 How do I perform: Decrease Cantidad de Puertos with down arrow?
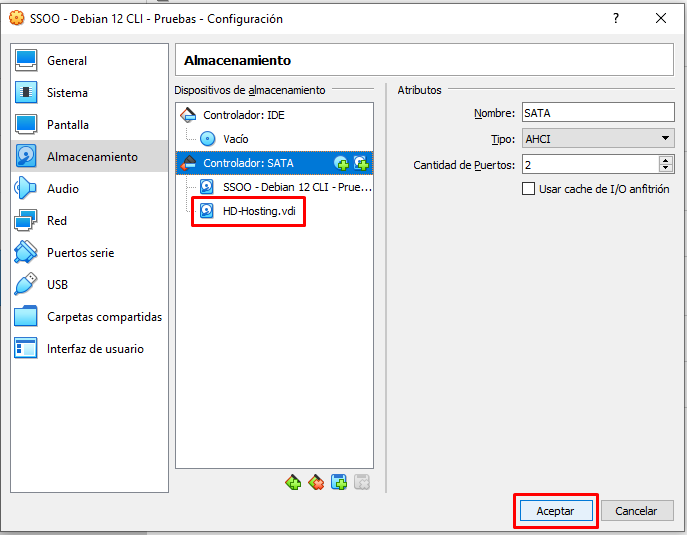pyautogui.click(x=666, y=169)
